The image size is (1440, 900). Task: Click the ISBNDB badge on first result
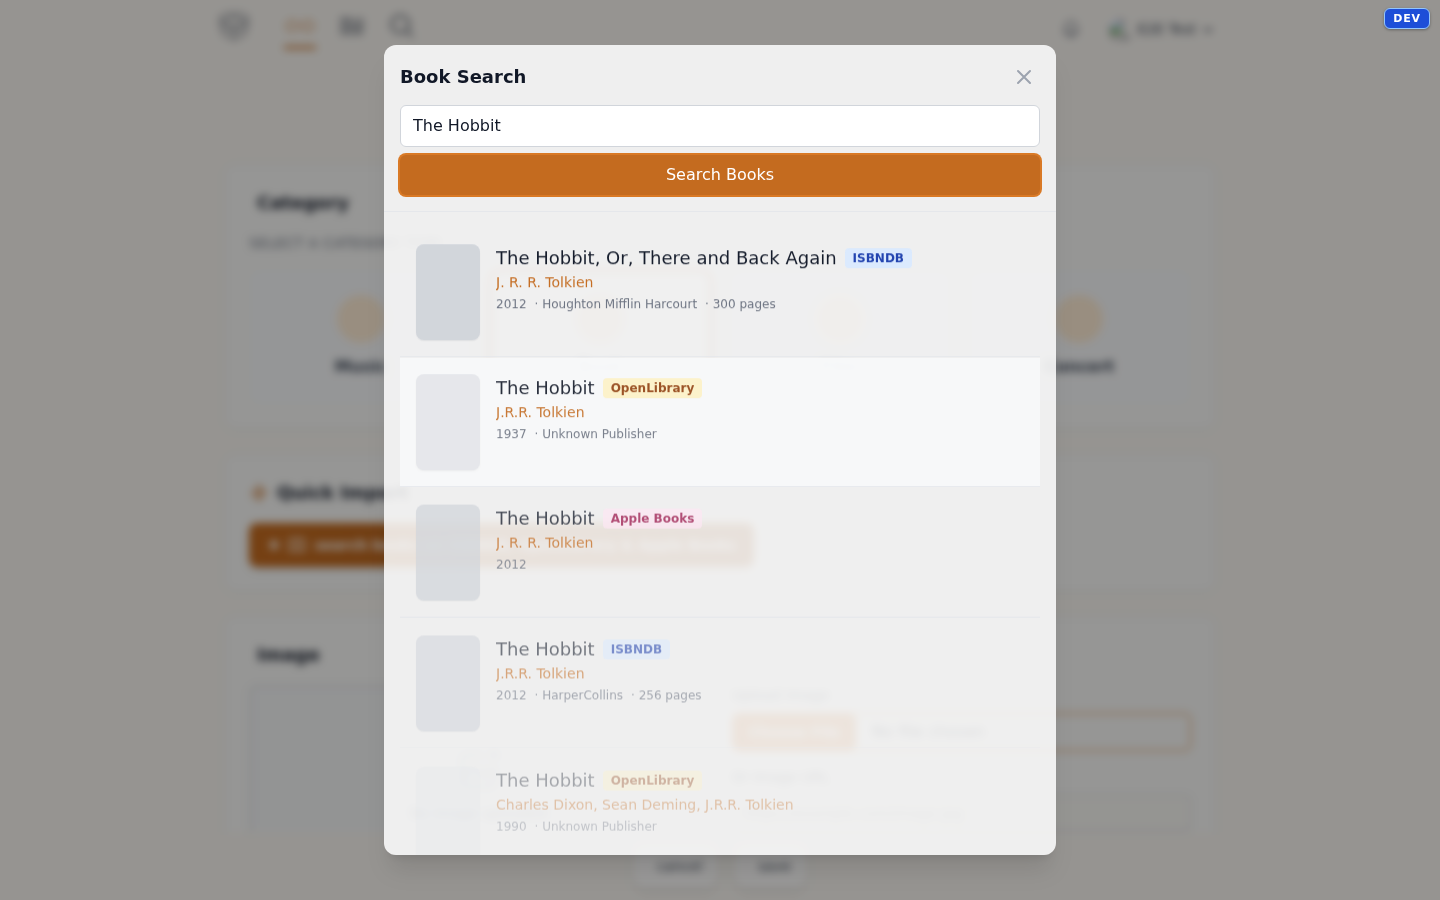pos(878,258)
